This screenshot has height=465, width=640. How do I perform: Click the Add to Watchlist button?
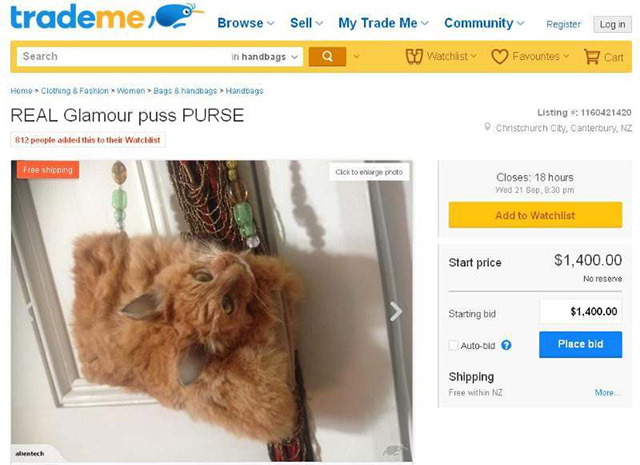(x=535, y=215)
